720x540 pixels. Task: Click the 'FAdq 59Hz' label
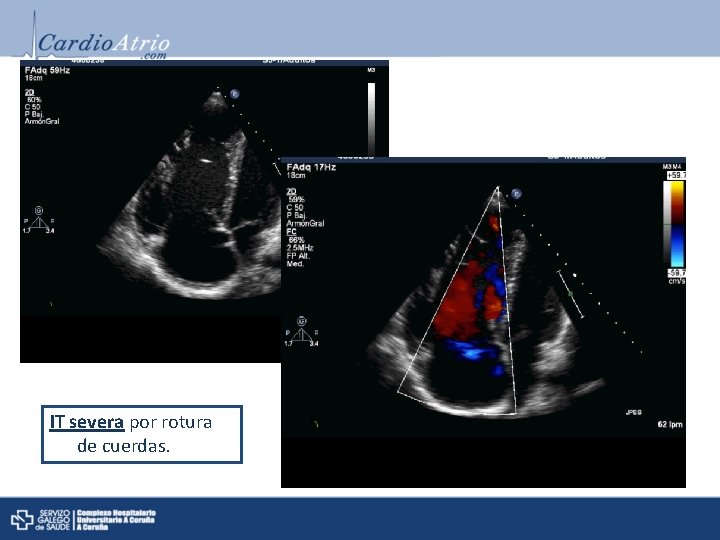tap(47, 70)
